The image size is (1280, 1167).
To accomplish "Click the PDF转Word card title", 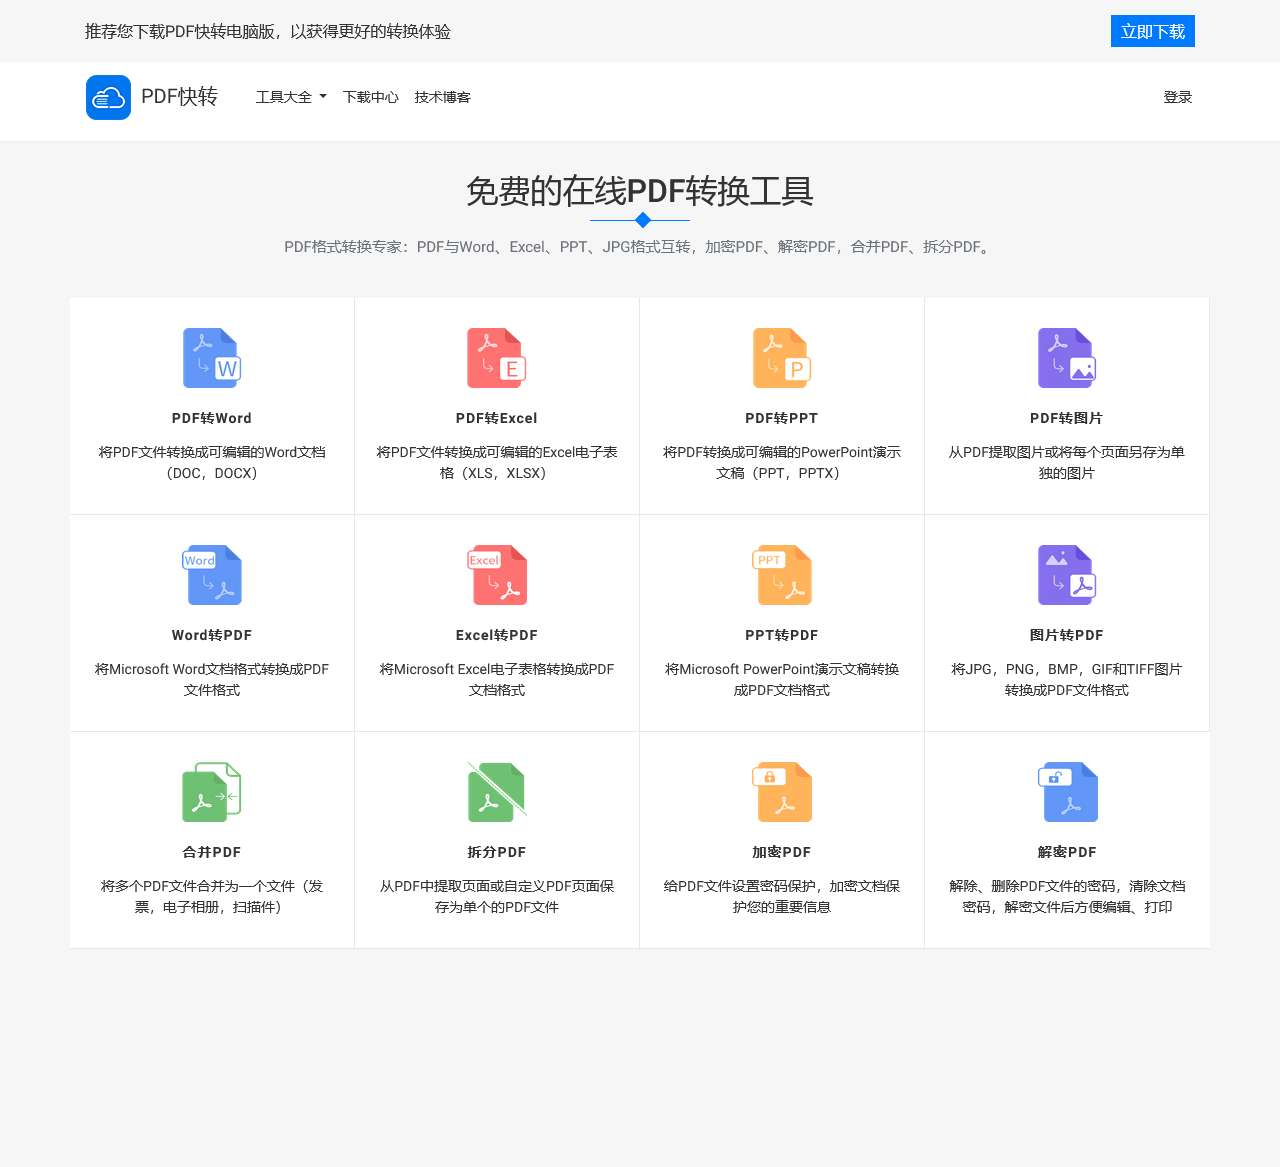I will [211, 418].
